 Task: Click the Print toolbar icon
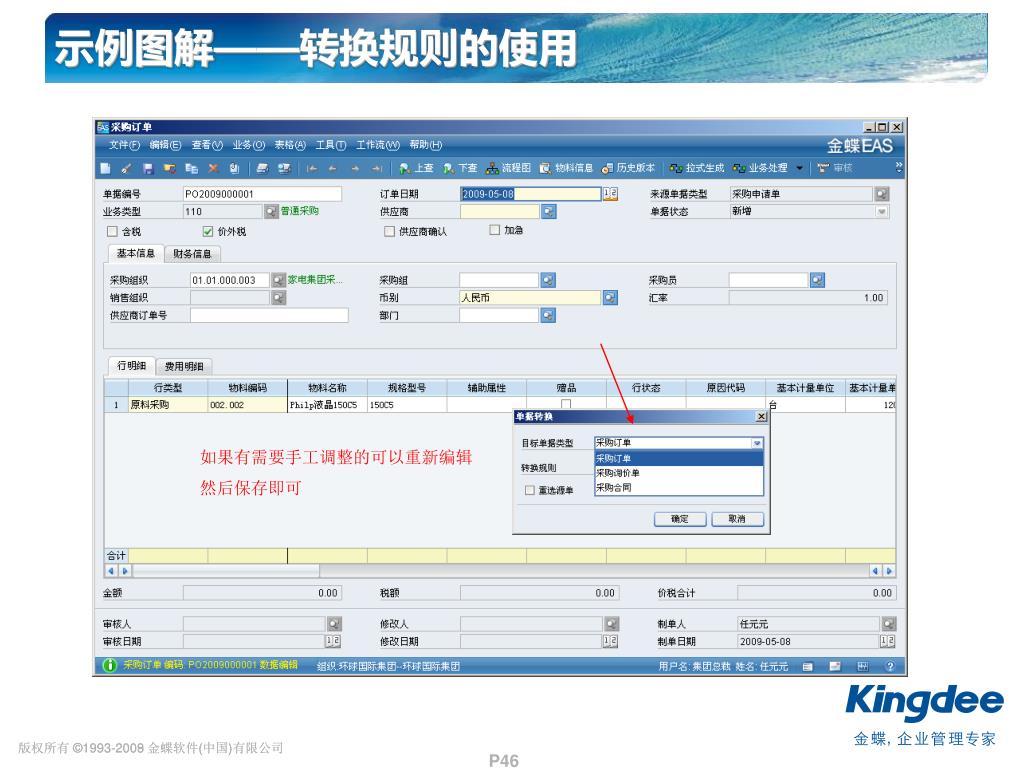click(262, 168)
